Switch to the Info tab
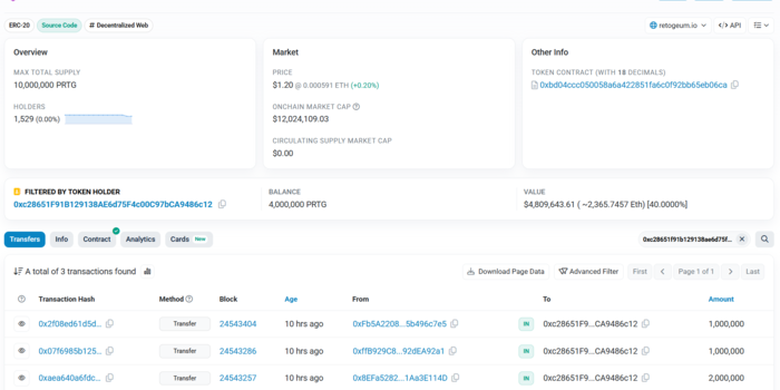Screen dimensions: 780x390 point(62,239)
